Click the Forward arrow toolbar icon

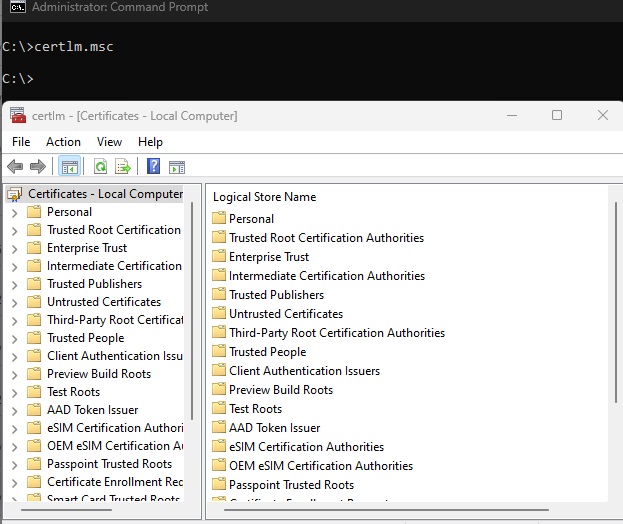[38, 166]
